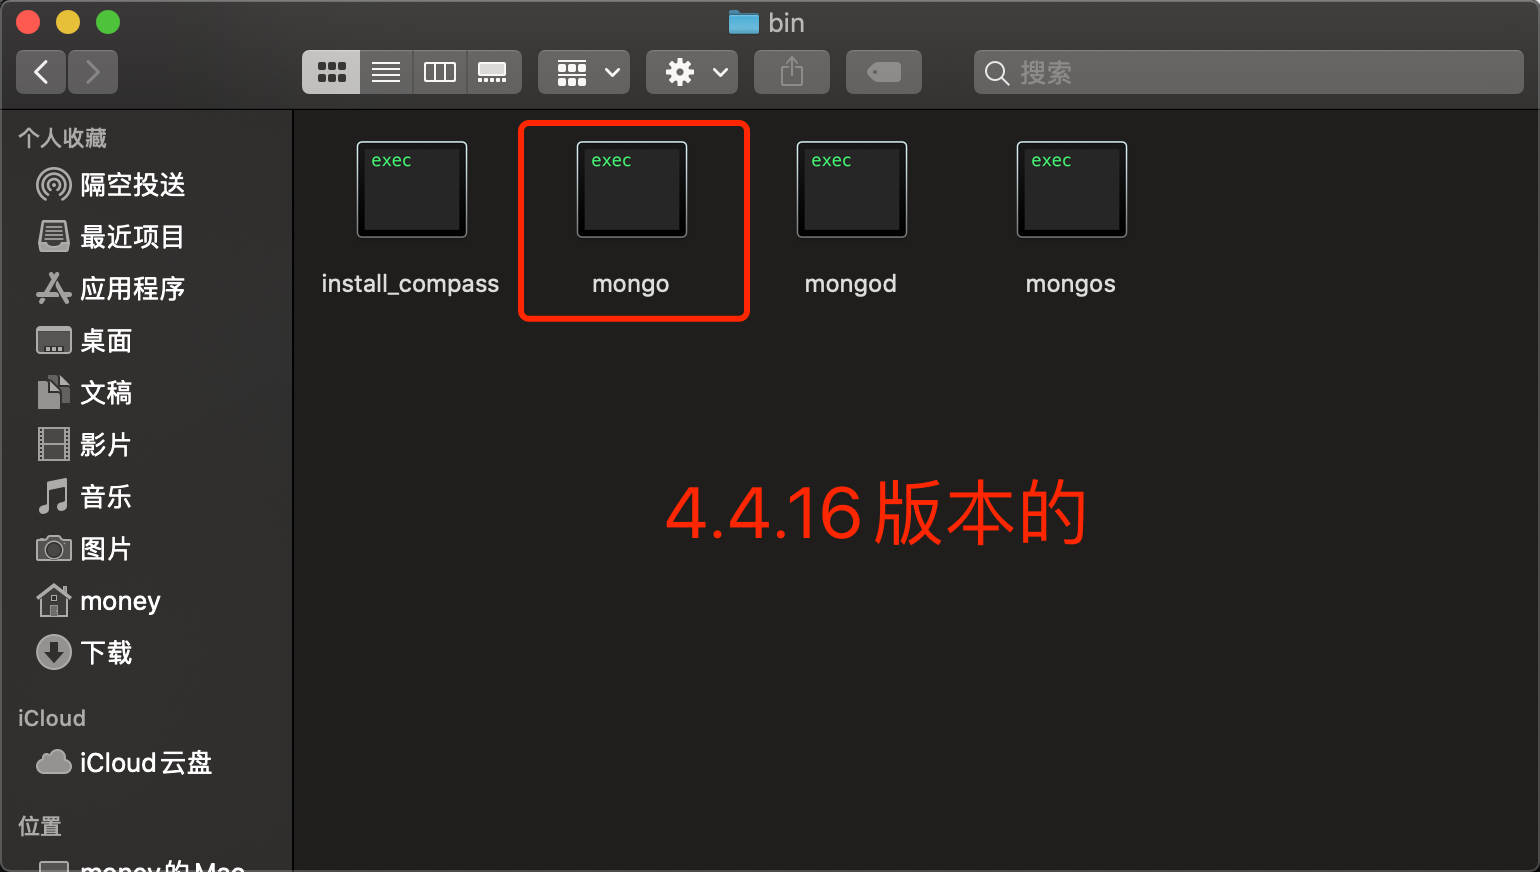
Task: Click the iCloud section header
Action: click(52, 718)
